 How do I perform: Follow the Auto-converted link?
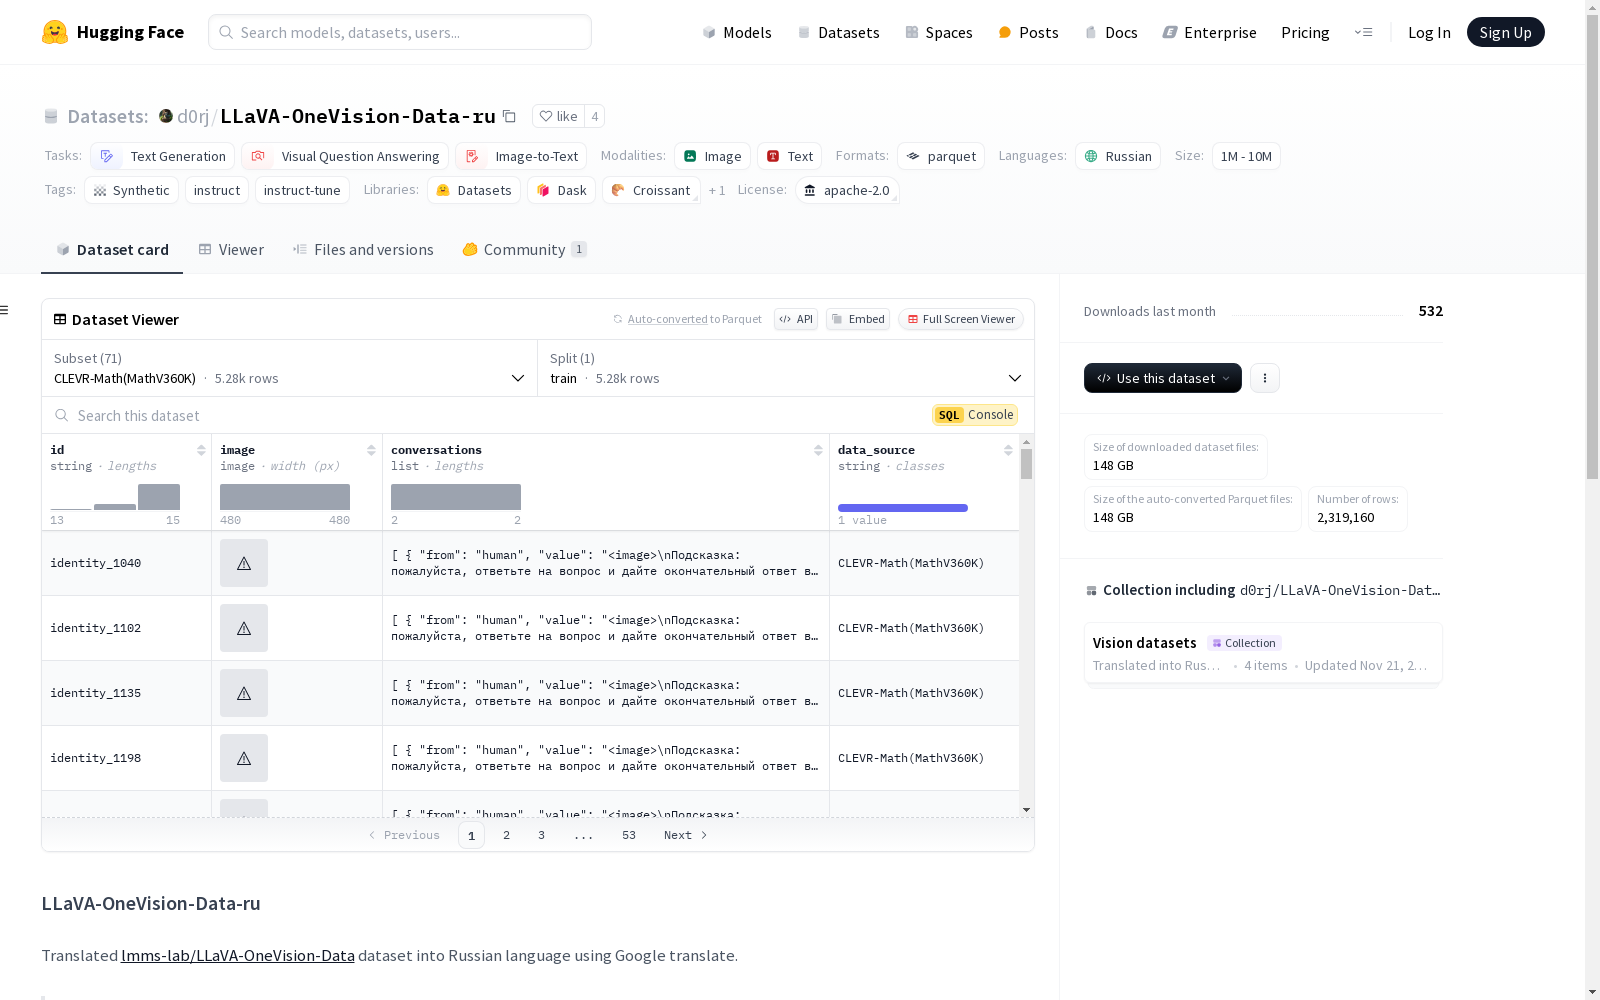[x=667, y=319]
